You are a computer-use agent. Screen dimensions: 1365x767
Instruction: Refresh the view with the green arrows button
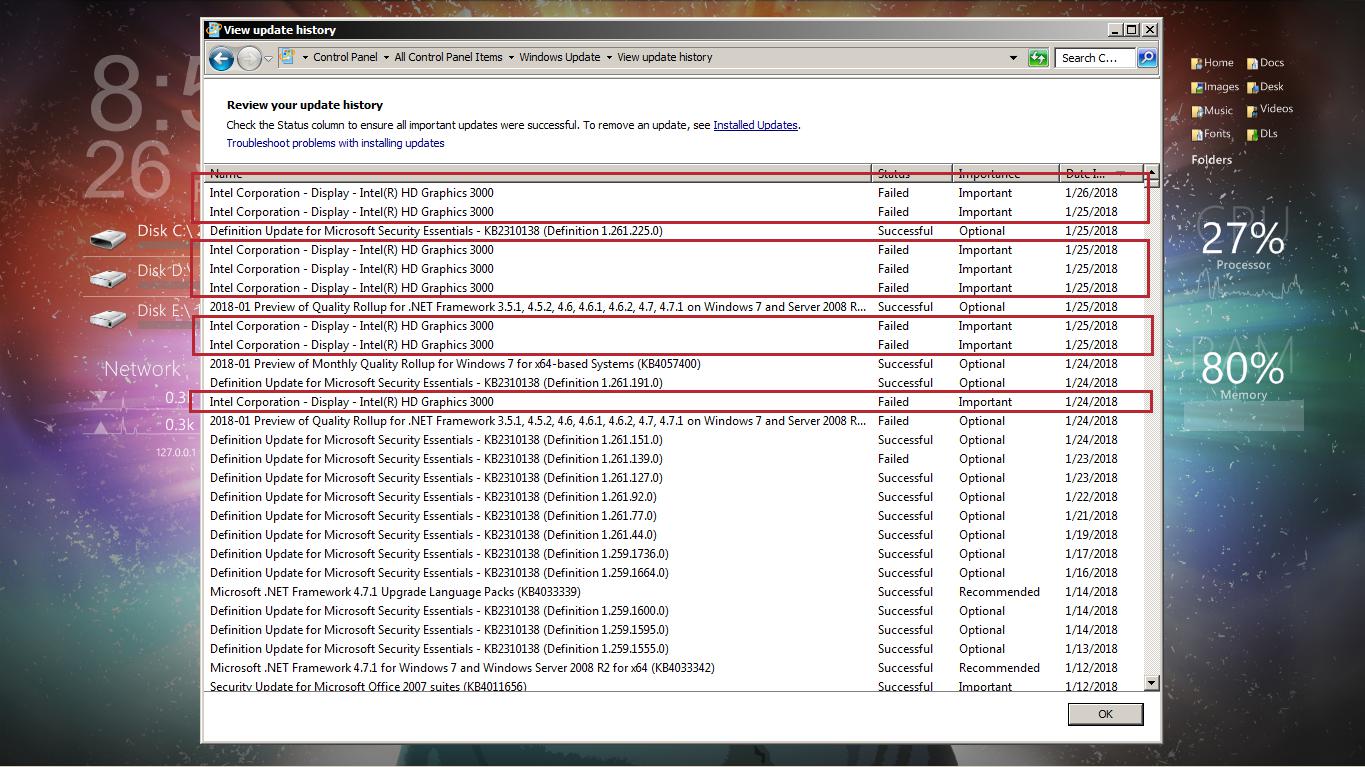[x=1038, y=58]
